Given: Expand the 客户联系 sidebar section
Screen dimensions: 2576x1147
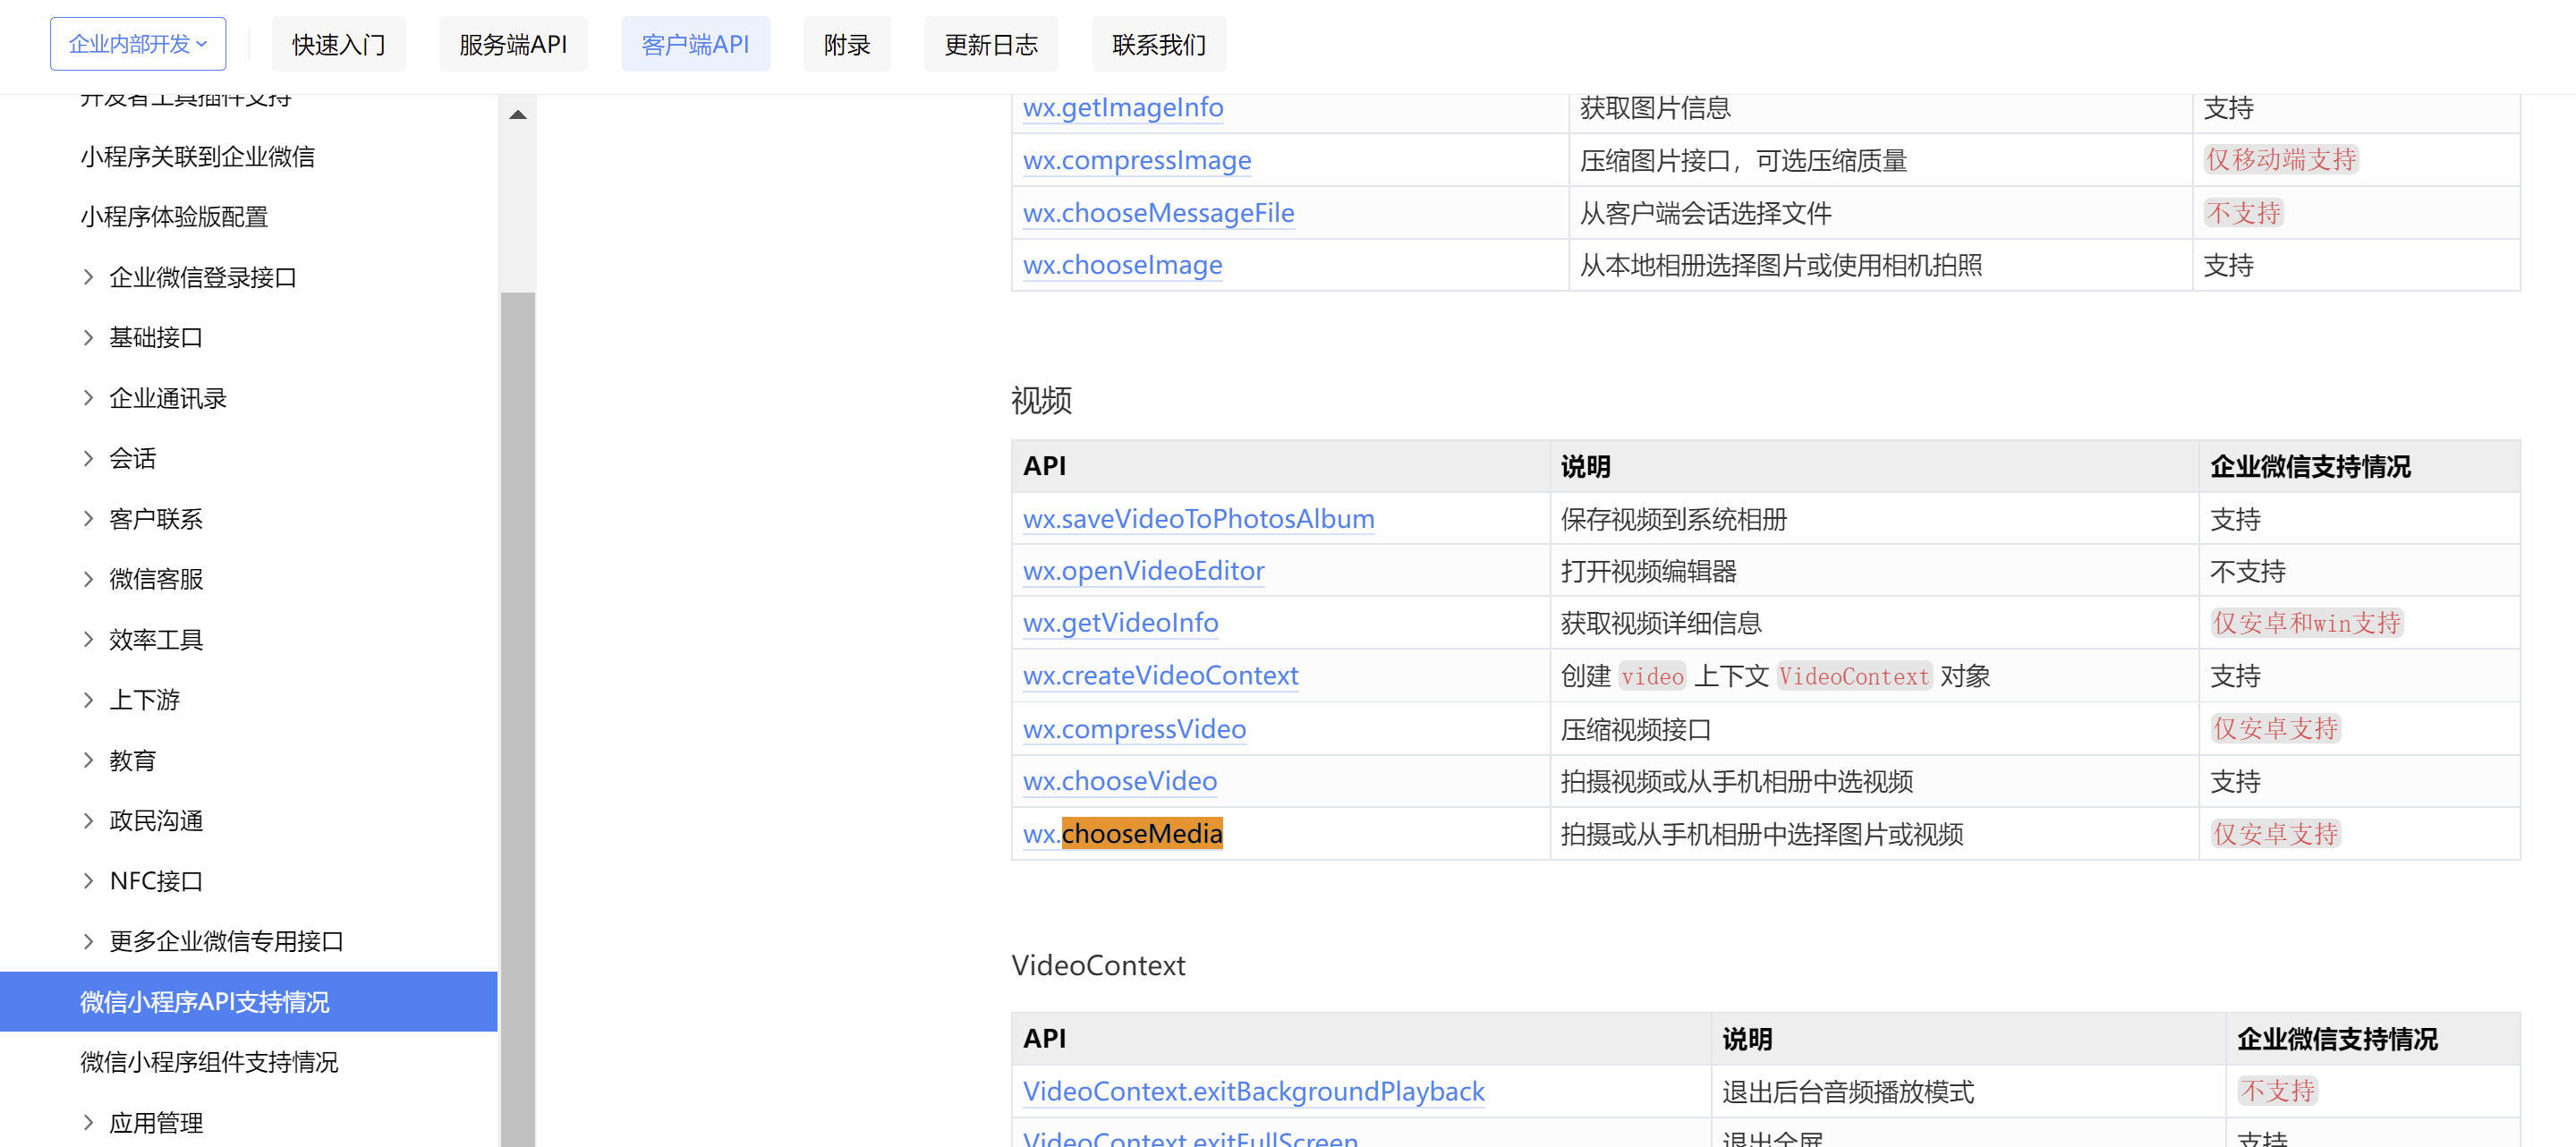Looking at the screenshot, I should [155, 518].
